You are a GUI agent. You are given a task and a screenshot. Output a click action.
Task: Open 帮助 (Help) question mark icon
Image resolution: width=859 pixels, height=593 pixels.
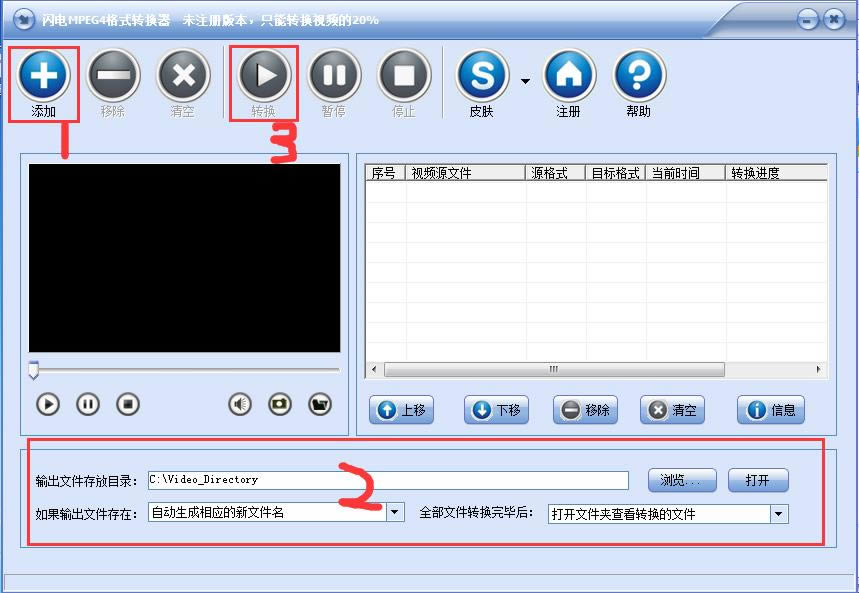[639, 75]
